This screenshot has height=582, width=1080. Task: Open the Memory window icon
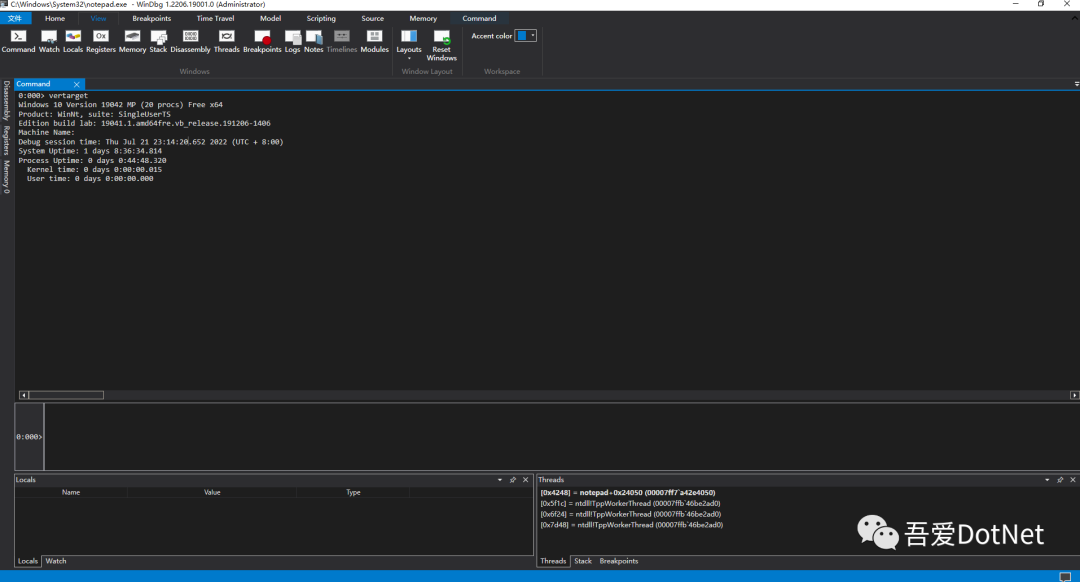coord(132,41)
